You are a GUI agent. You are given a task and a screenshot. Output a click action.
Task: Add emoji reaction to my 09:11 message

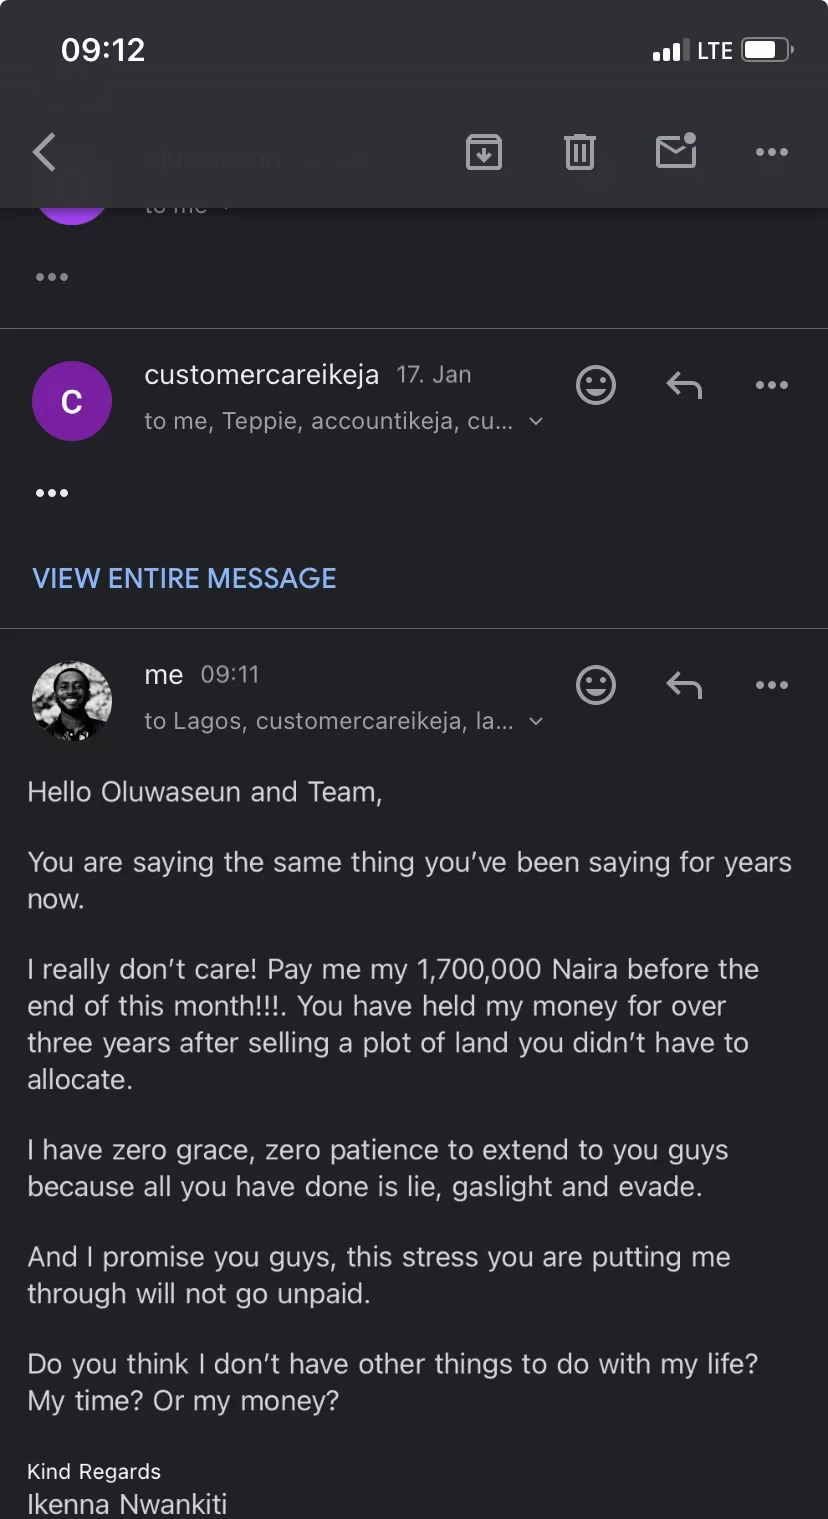[596, 685]
